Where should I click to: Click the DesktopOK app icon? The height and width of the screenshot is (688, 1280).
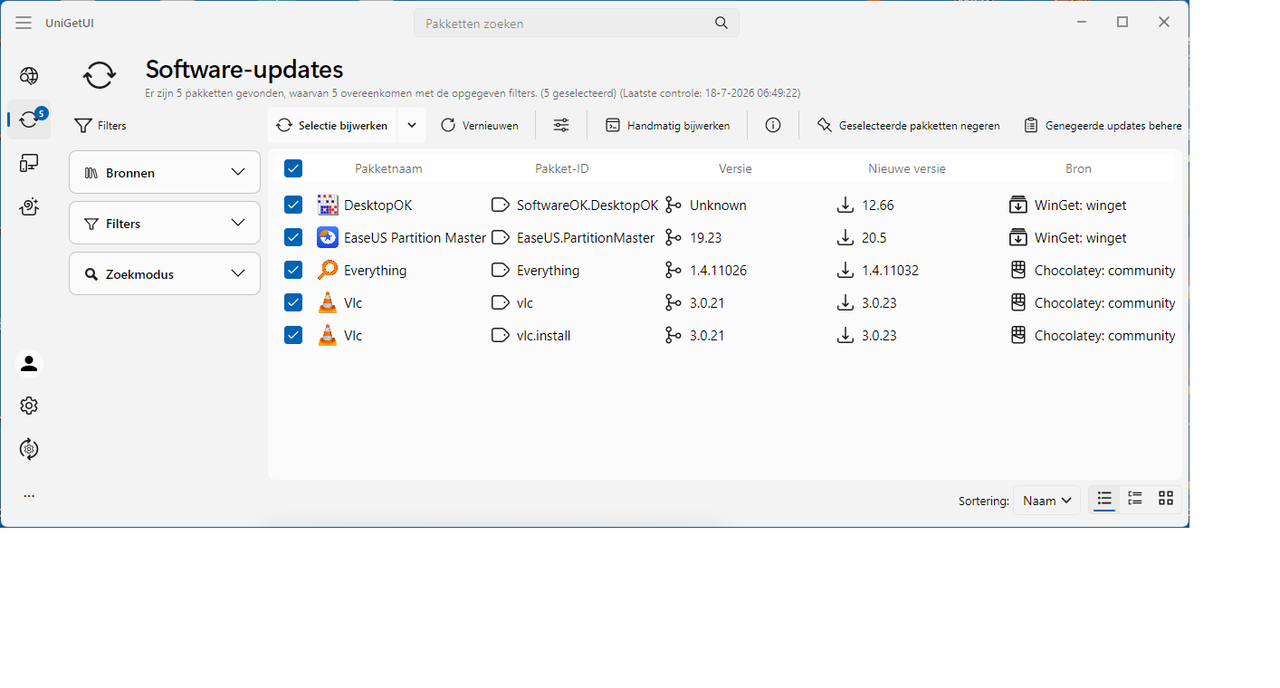coord(327,205)
